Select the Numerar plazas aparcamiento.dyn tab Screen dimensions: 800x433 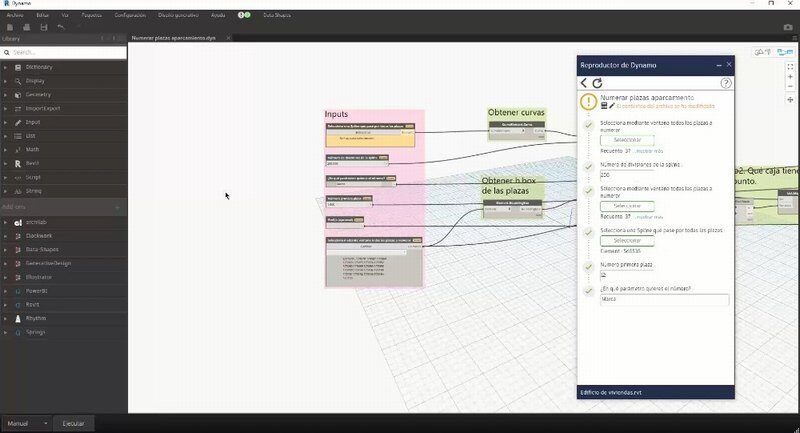point(175,38)
